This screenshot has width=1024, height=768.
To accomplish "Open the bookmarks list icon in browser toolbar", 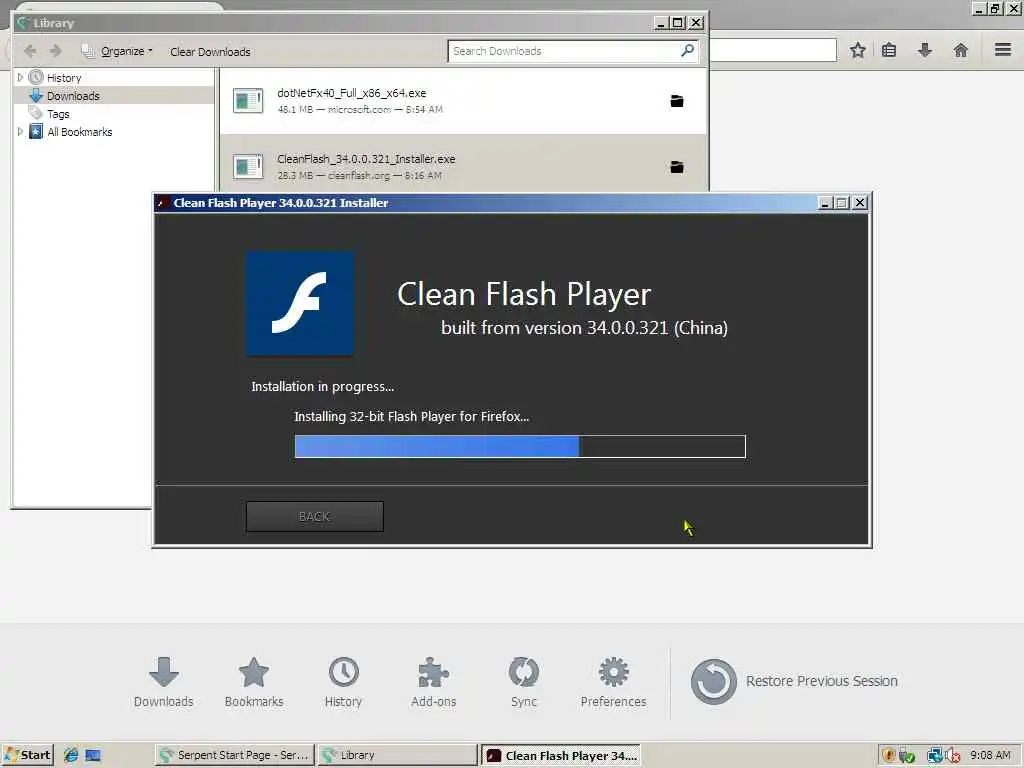I will click(889, 50).
